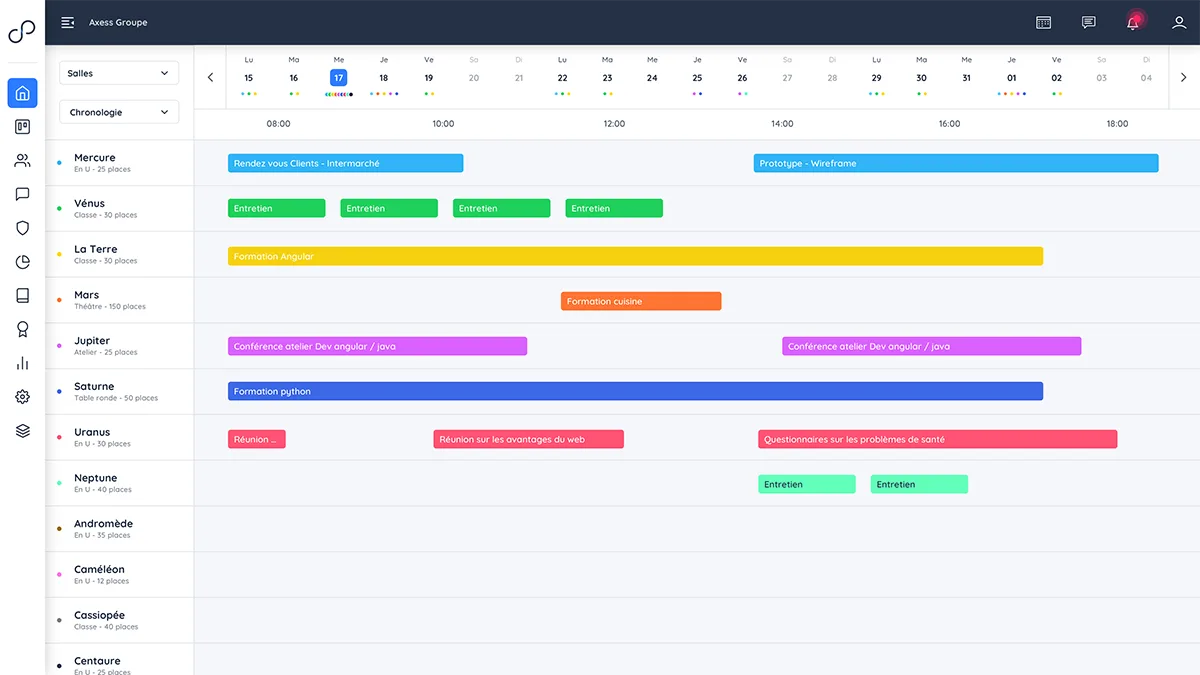
Task: Open the user profile icon
Action: coord(1179,22)
